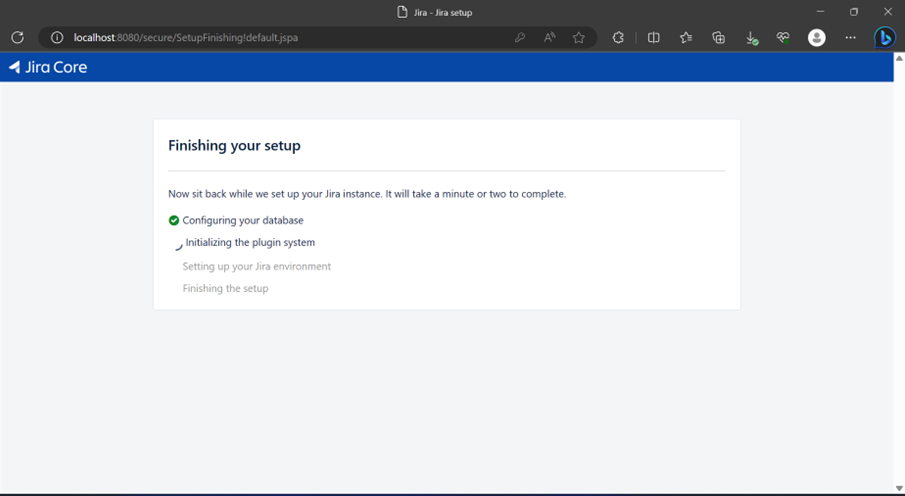905x496 pixels.
Task: Open the Collections icon
Action: (719, 38)
